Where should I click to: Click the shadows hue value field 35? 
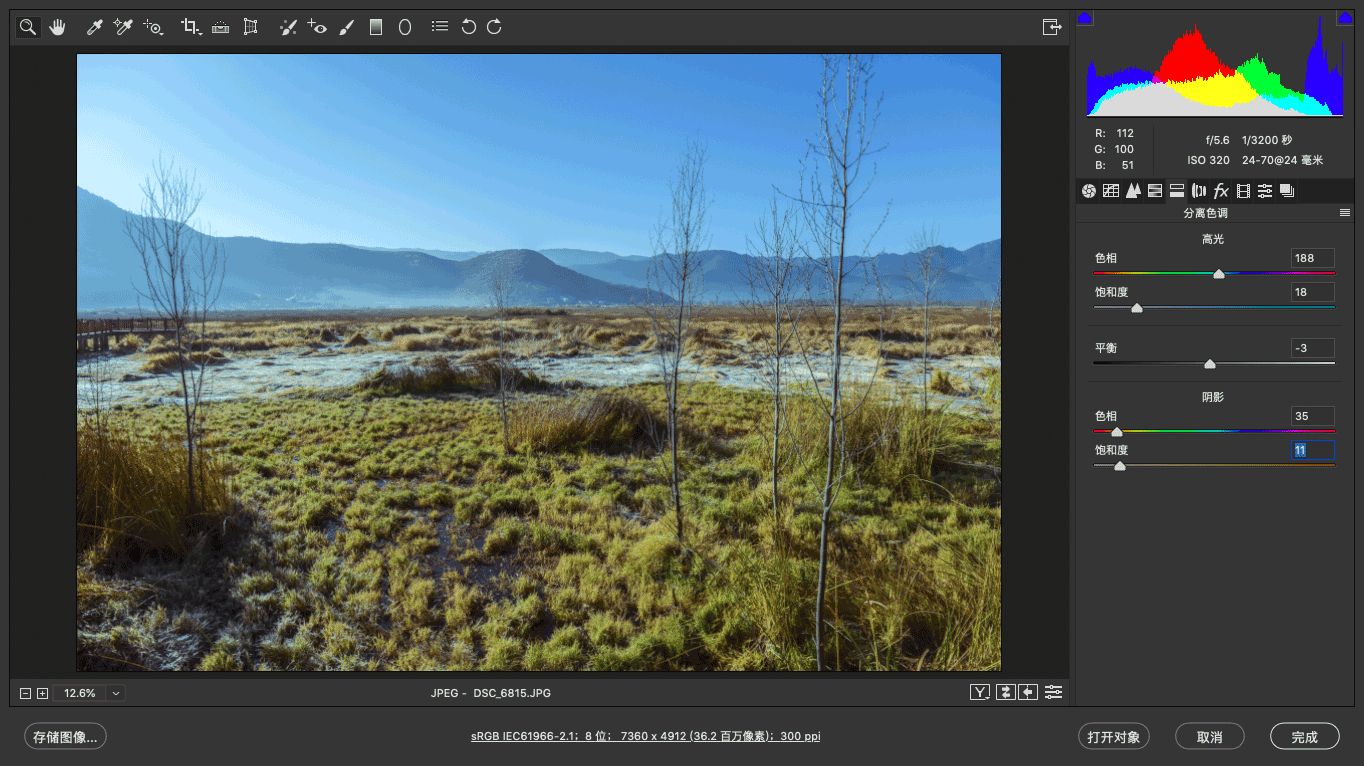[1312, 416]
